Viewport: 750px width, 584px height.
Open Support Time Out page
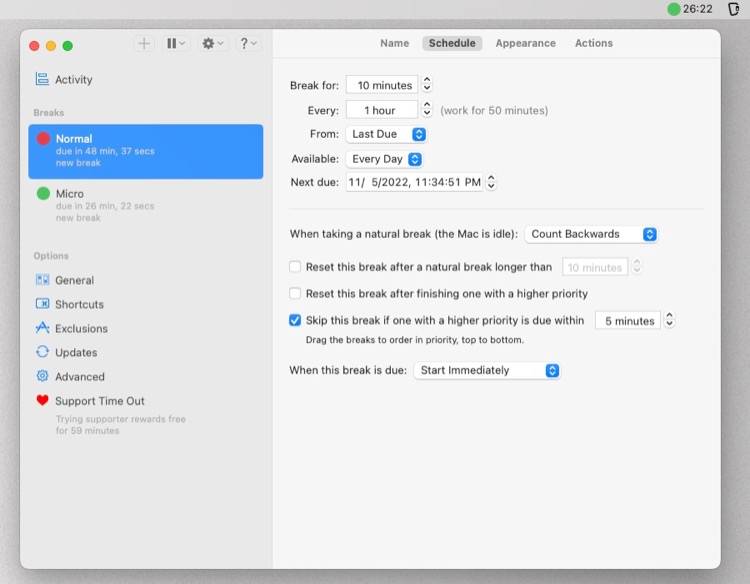coord(99,401)
